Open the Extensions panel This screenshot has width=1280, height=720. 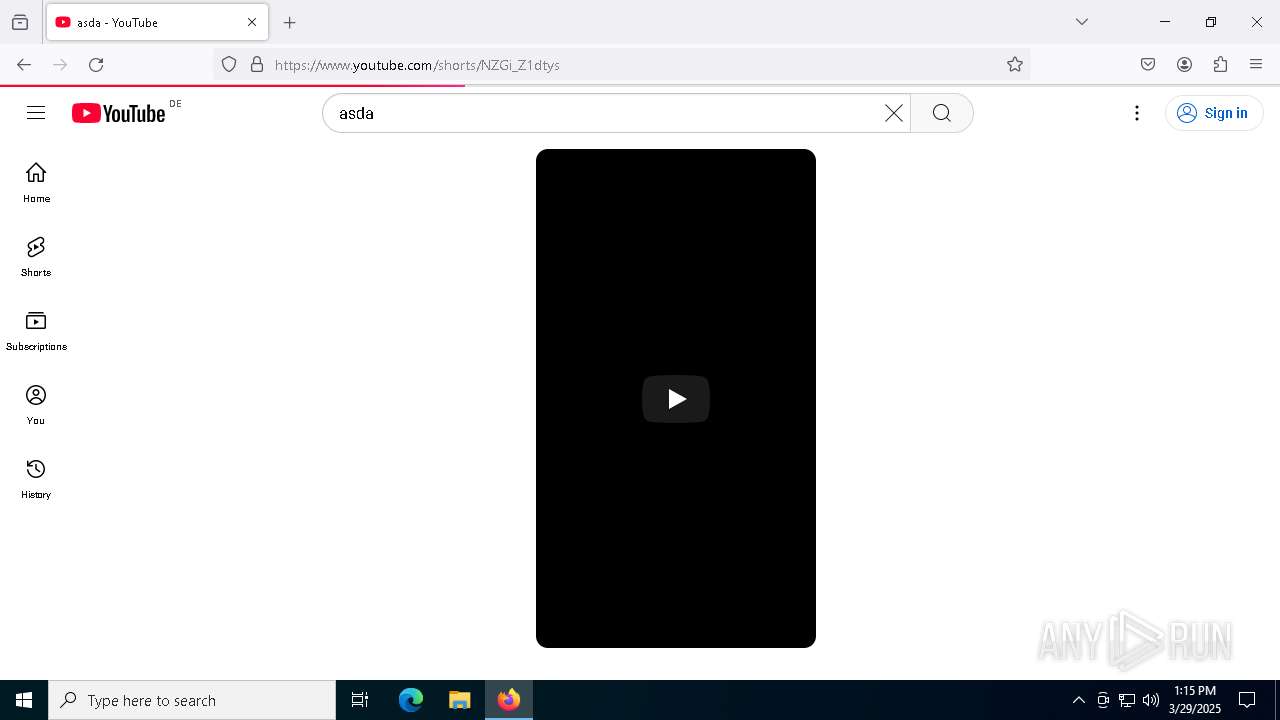[1220, 64]
